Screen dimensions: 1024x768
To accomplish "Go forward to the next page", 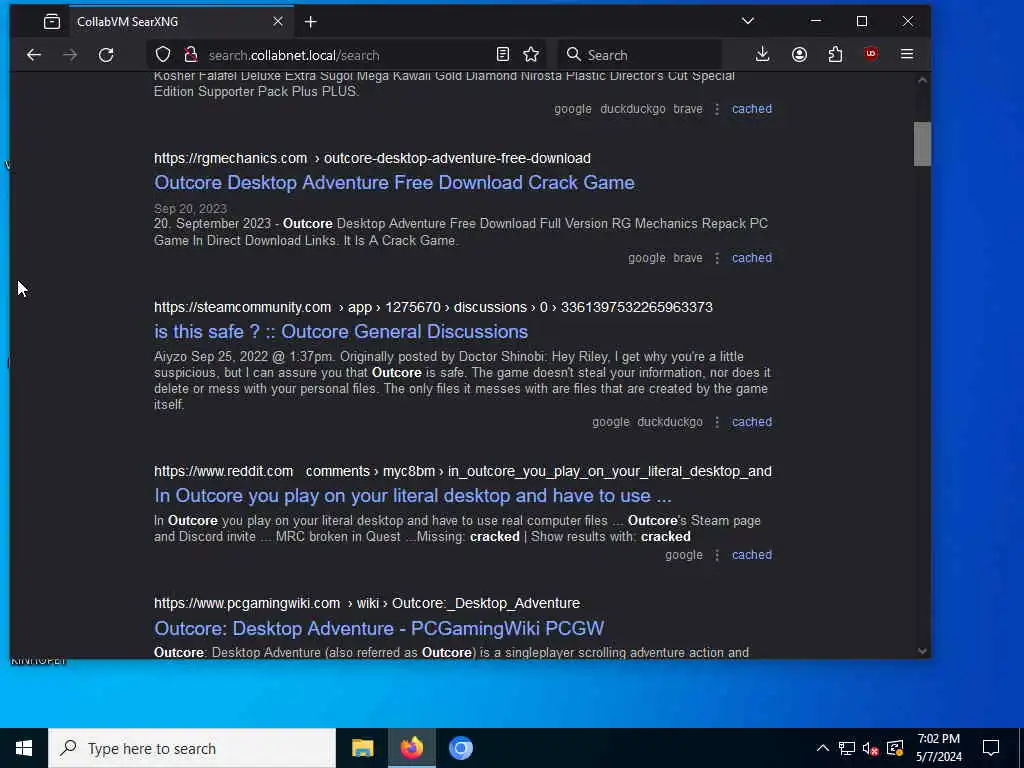I will click(70, 55).
